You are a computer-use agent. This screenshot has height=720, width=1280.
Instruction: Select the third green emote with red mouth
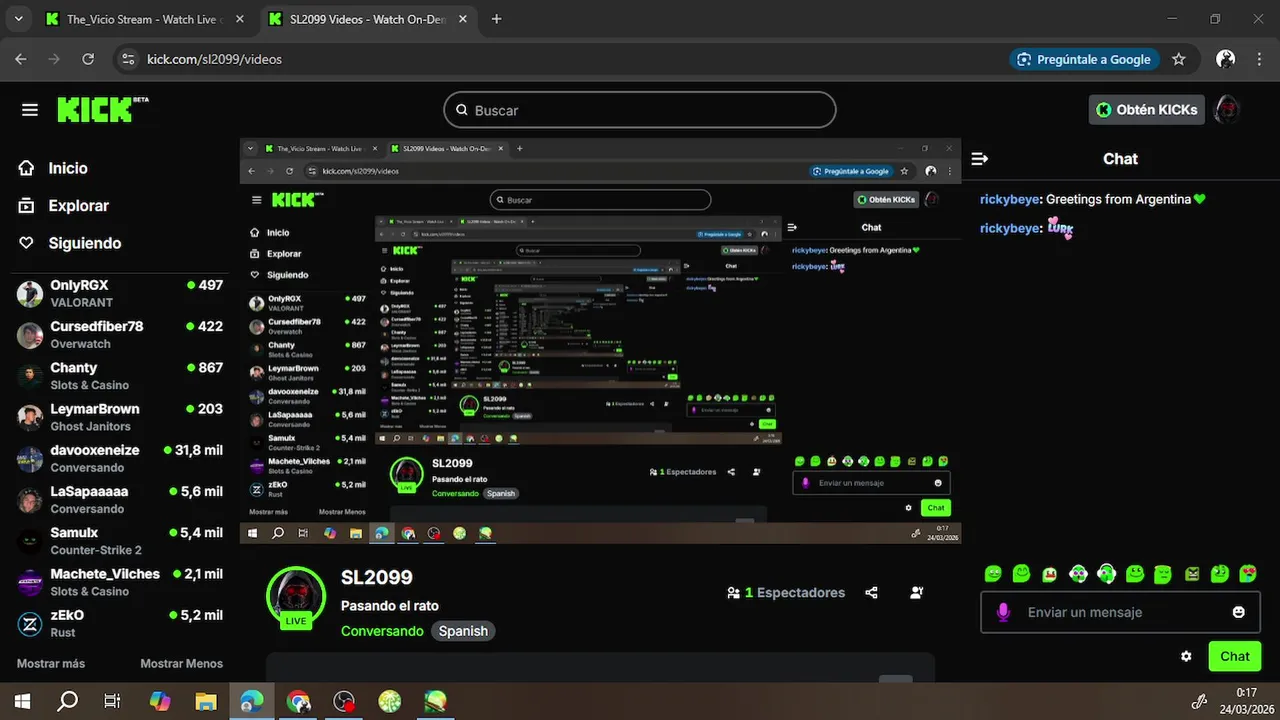(x=1049, y=574)
